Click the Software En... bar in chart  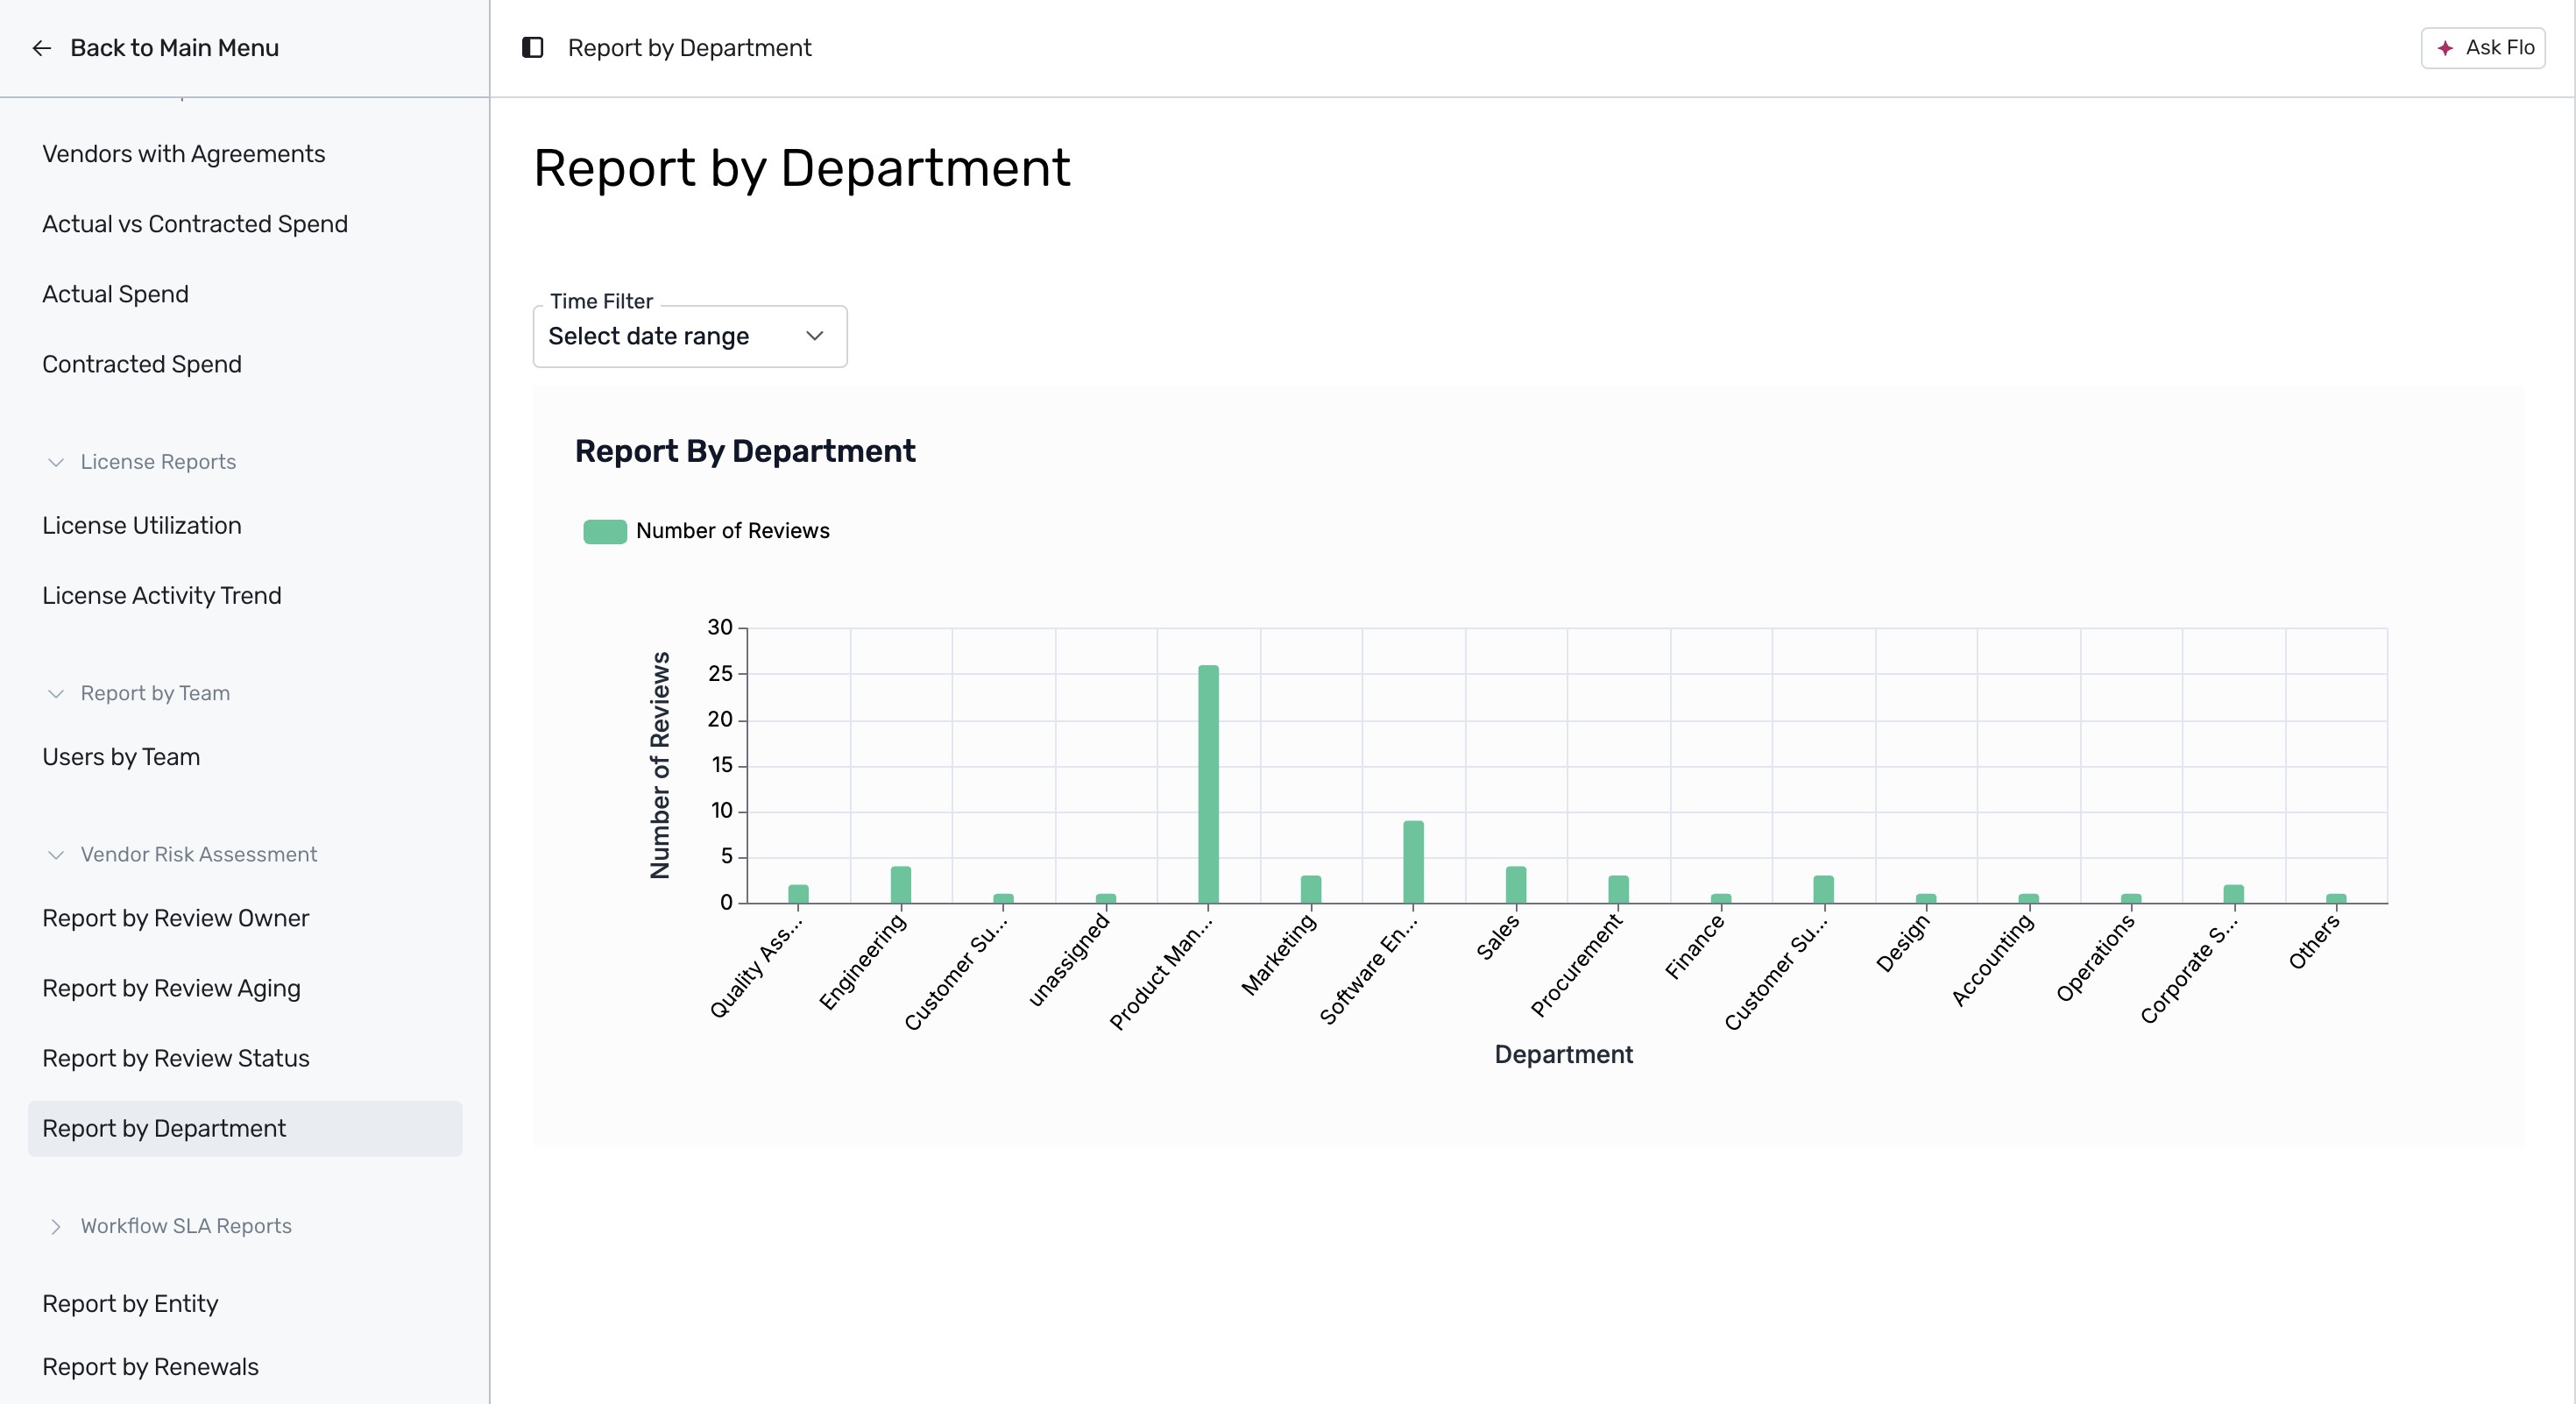point(1413,862)
